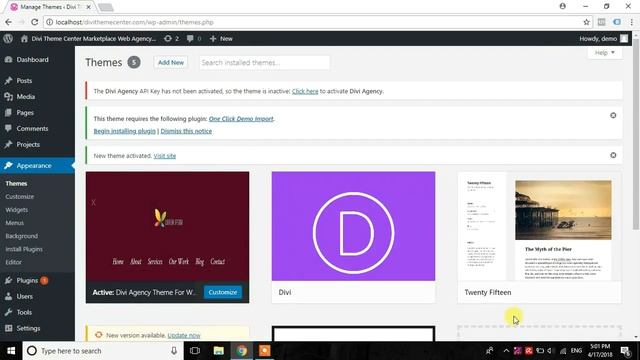This screenshot has width=640, height=360.
Task: Open site home icon in admin bar
Action: coord(24,39)
